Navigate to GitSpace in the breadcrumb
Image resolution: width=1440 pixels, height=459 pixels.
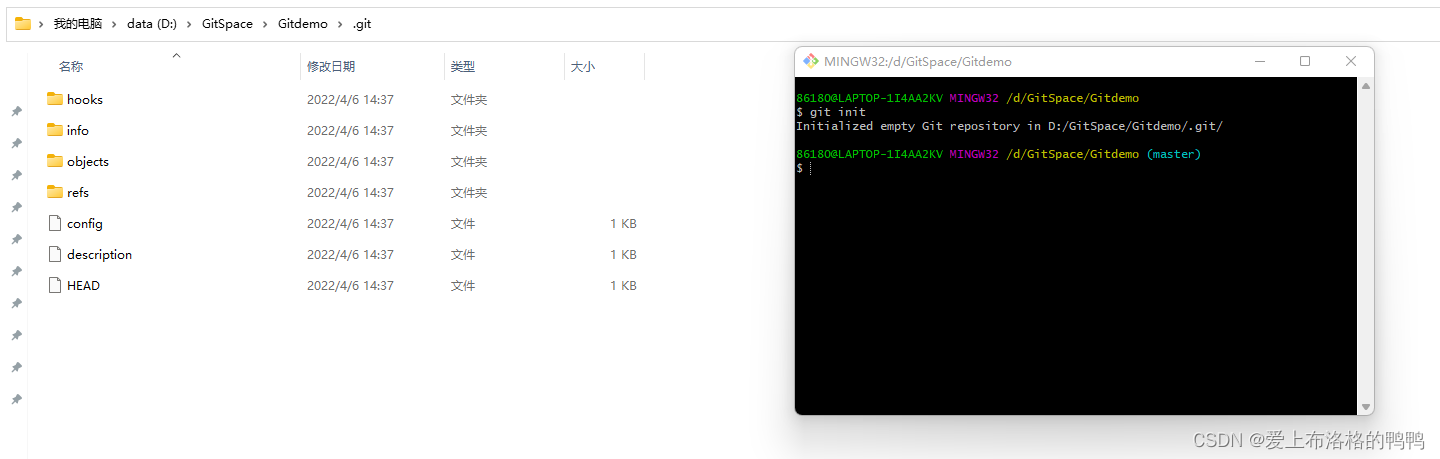coord(227,24)
